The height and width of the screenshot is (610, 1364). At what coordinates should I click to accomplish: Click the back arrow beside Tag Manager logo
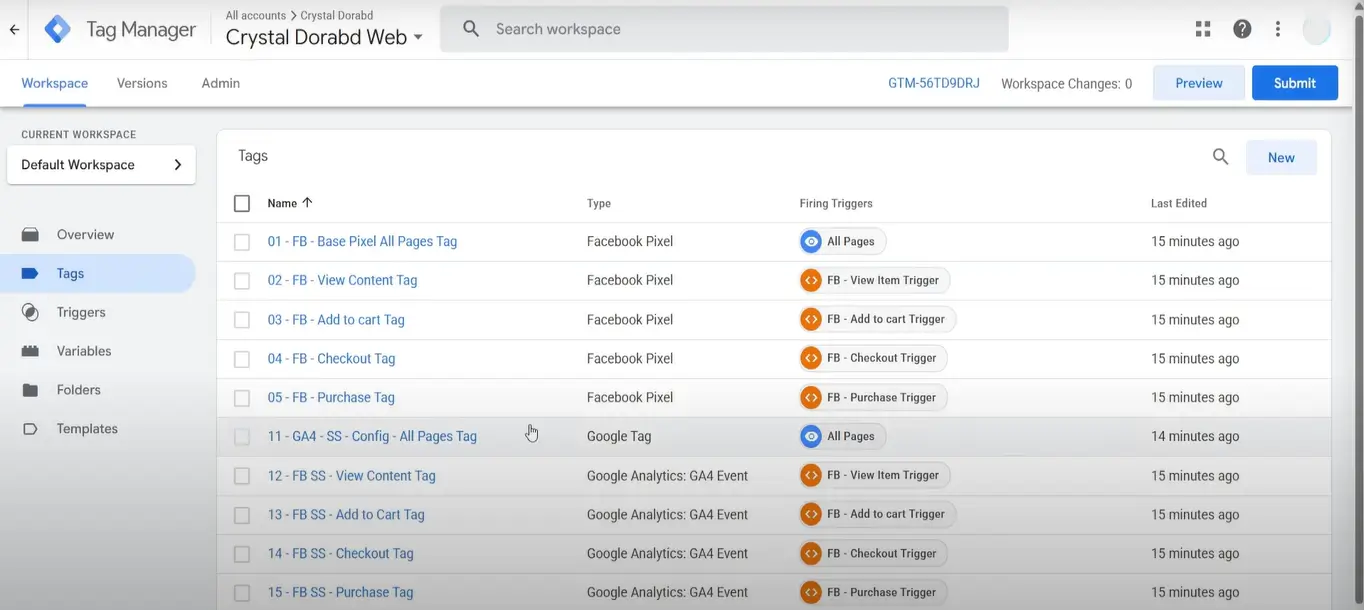[14, 30]
